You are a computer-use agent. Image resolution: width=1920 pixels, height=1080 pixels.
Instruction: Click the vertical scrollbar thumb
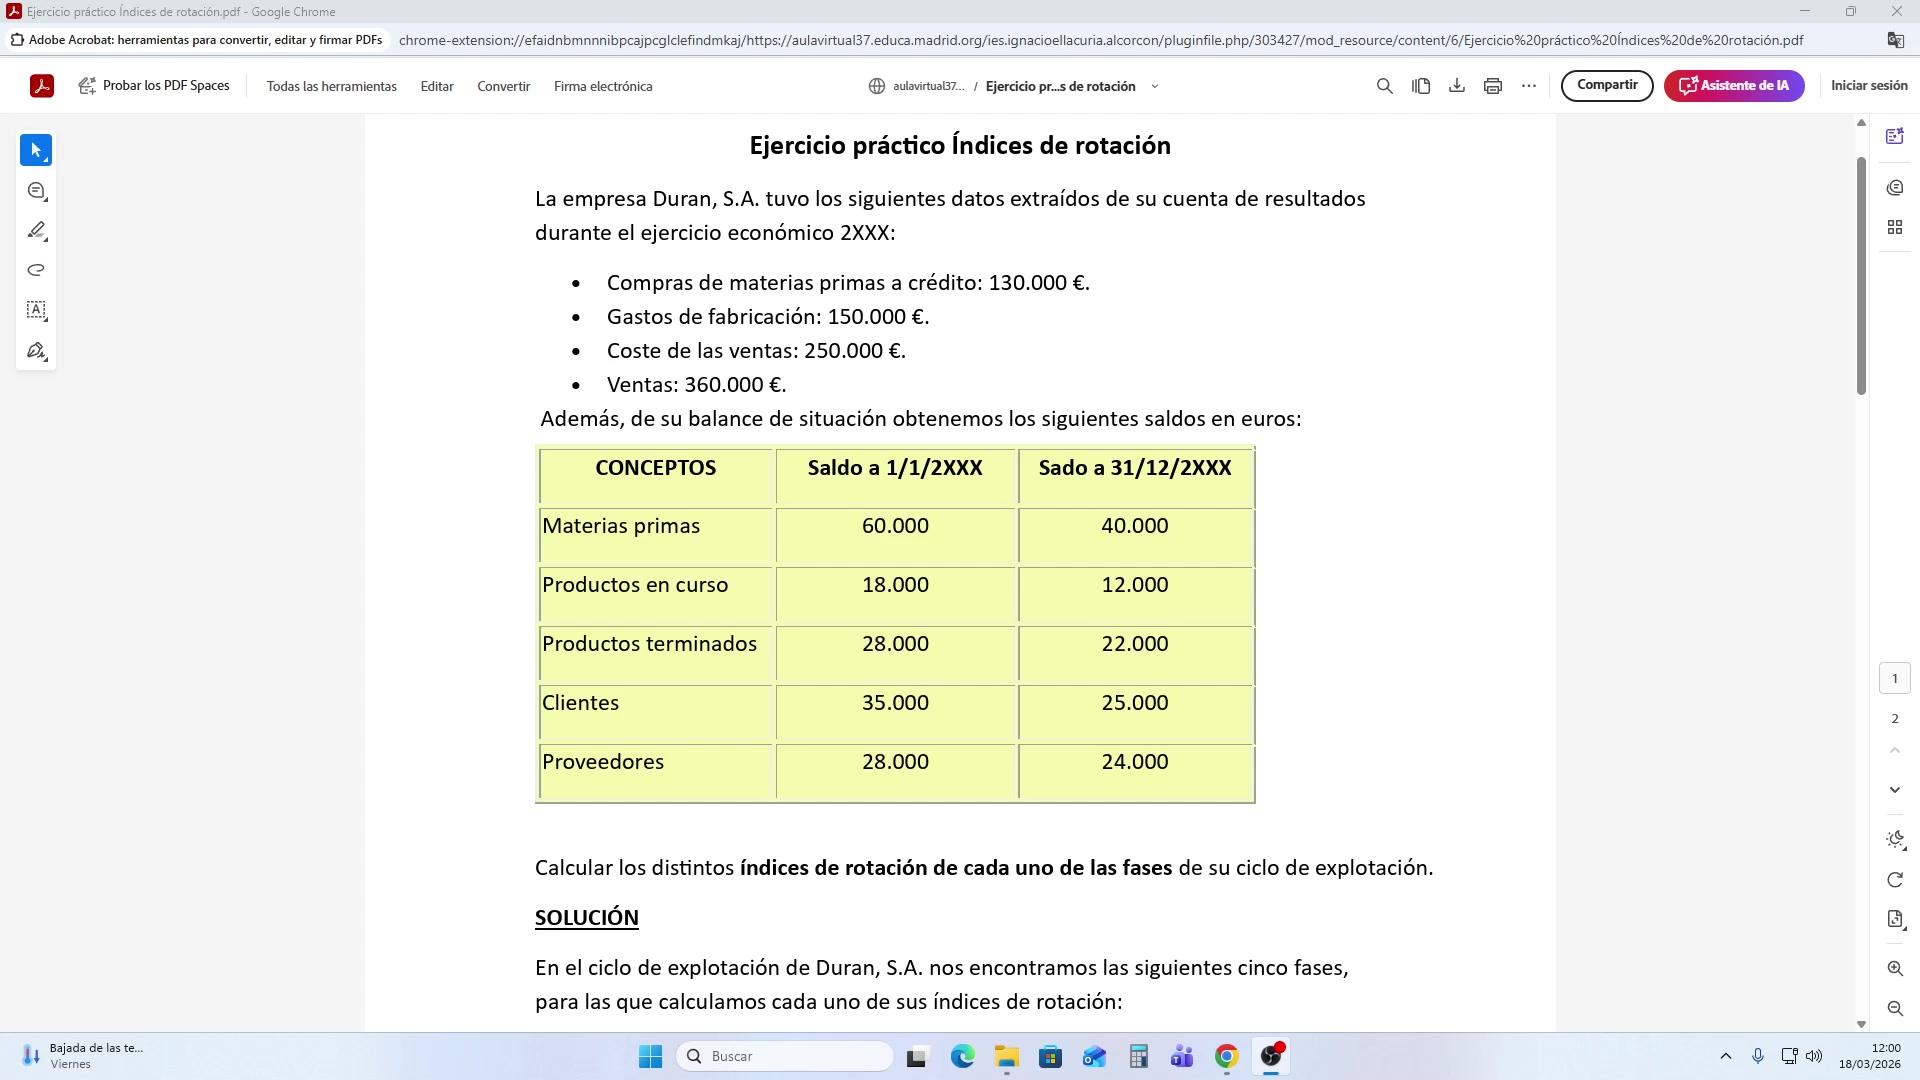(1861, 275)
